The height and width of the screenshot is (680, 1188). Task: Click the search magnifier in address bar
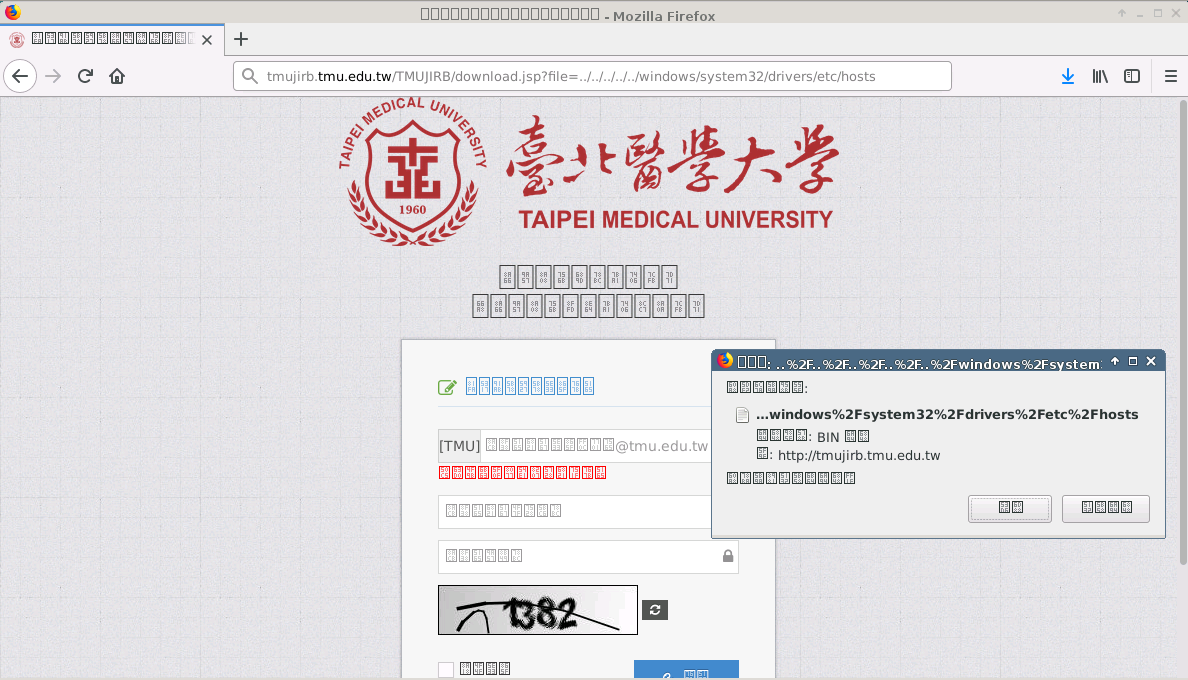[x=249, y=76]
